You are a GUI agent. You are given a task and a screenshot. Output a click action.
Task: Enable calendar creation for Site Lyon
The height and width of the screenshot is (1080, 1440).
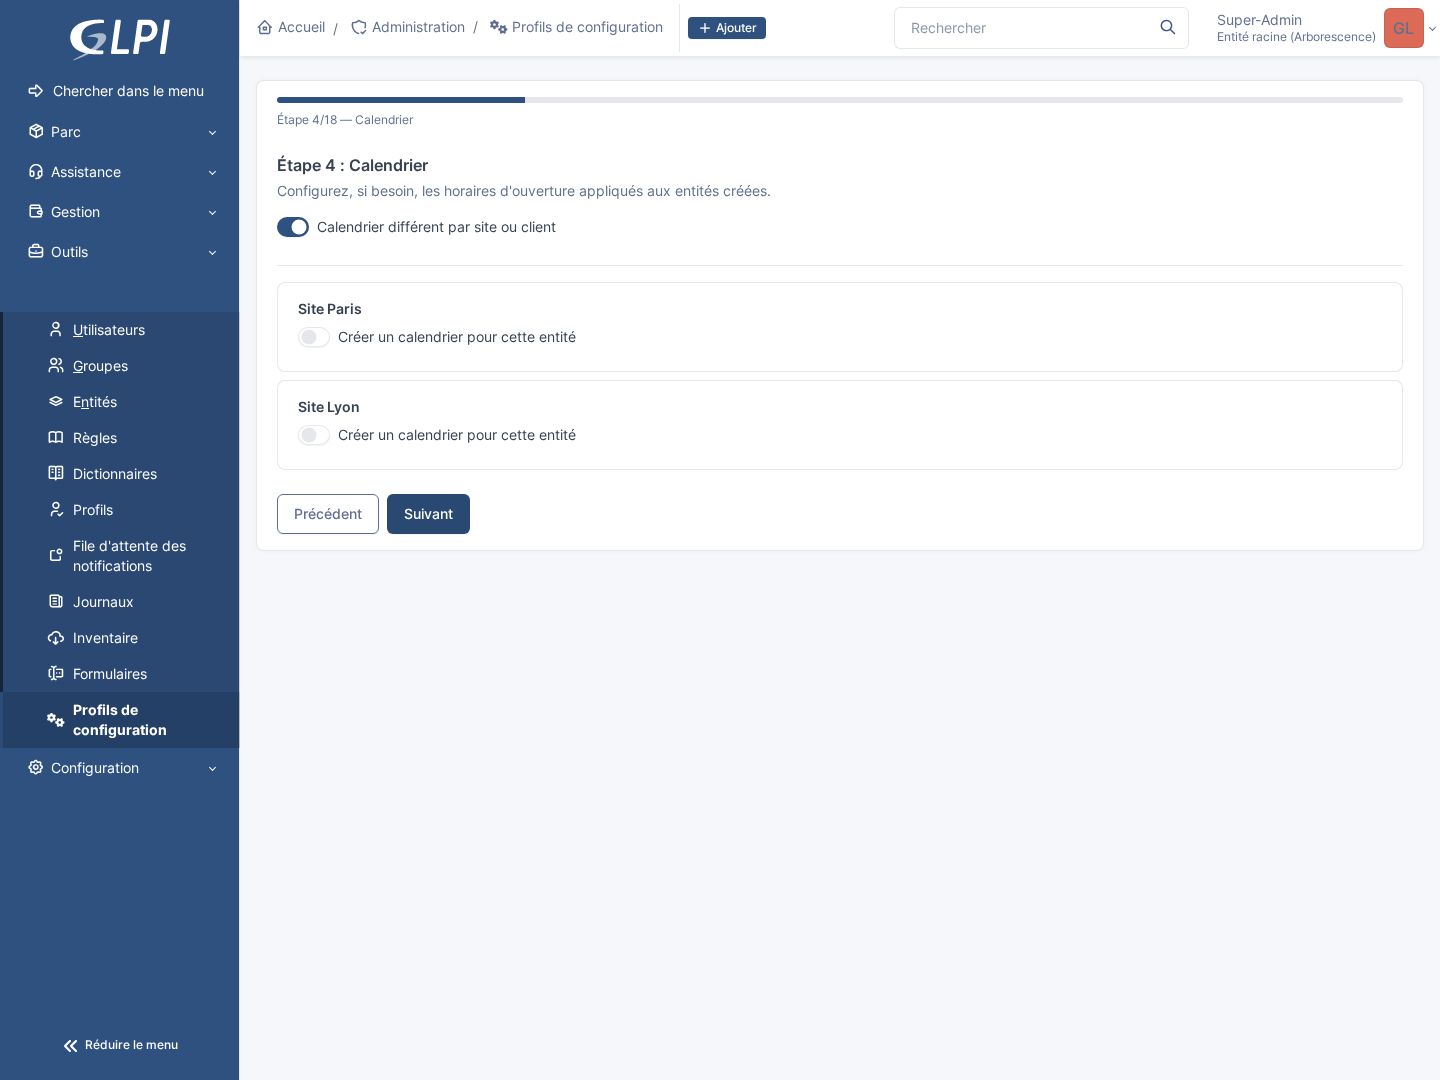click(x=314, y=435)
